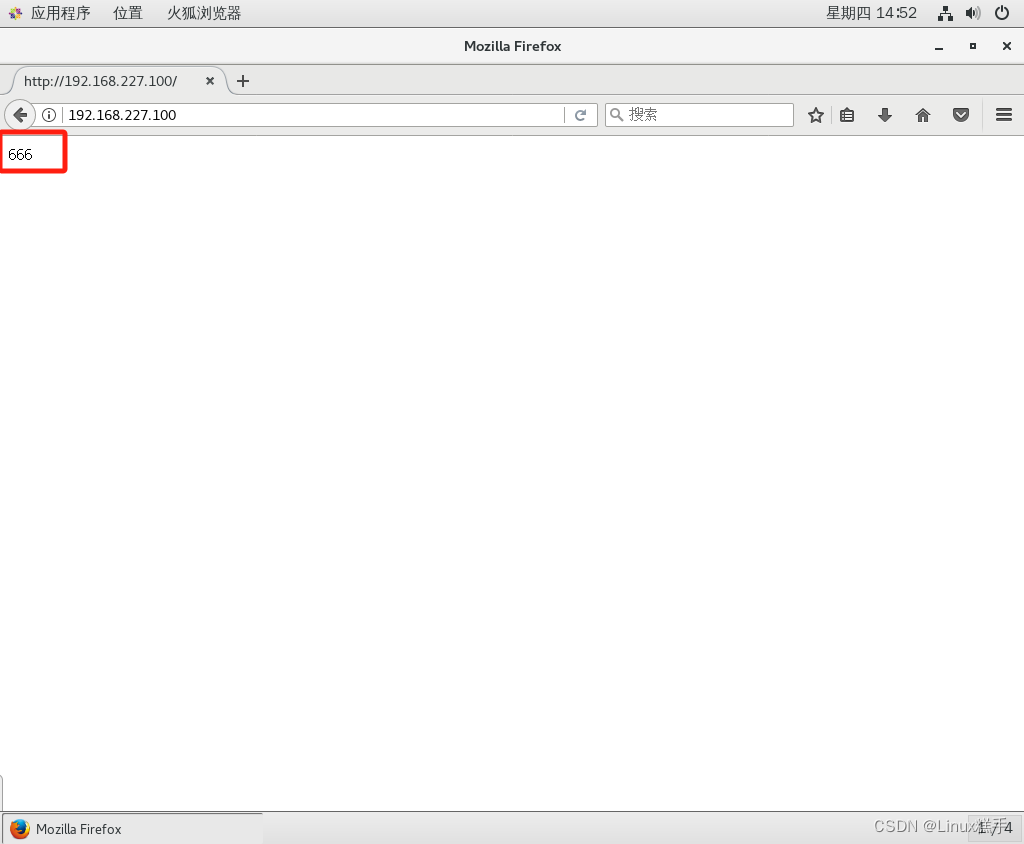Show bookmarks sidebar via clipboard icon
The height and width of the screenshot is (844, 1024).
tap(847, 114)
